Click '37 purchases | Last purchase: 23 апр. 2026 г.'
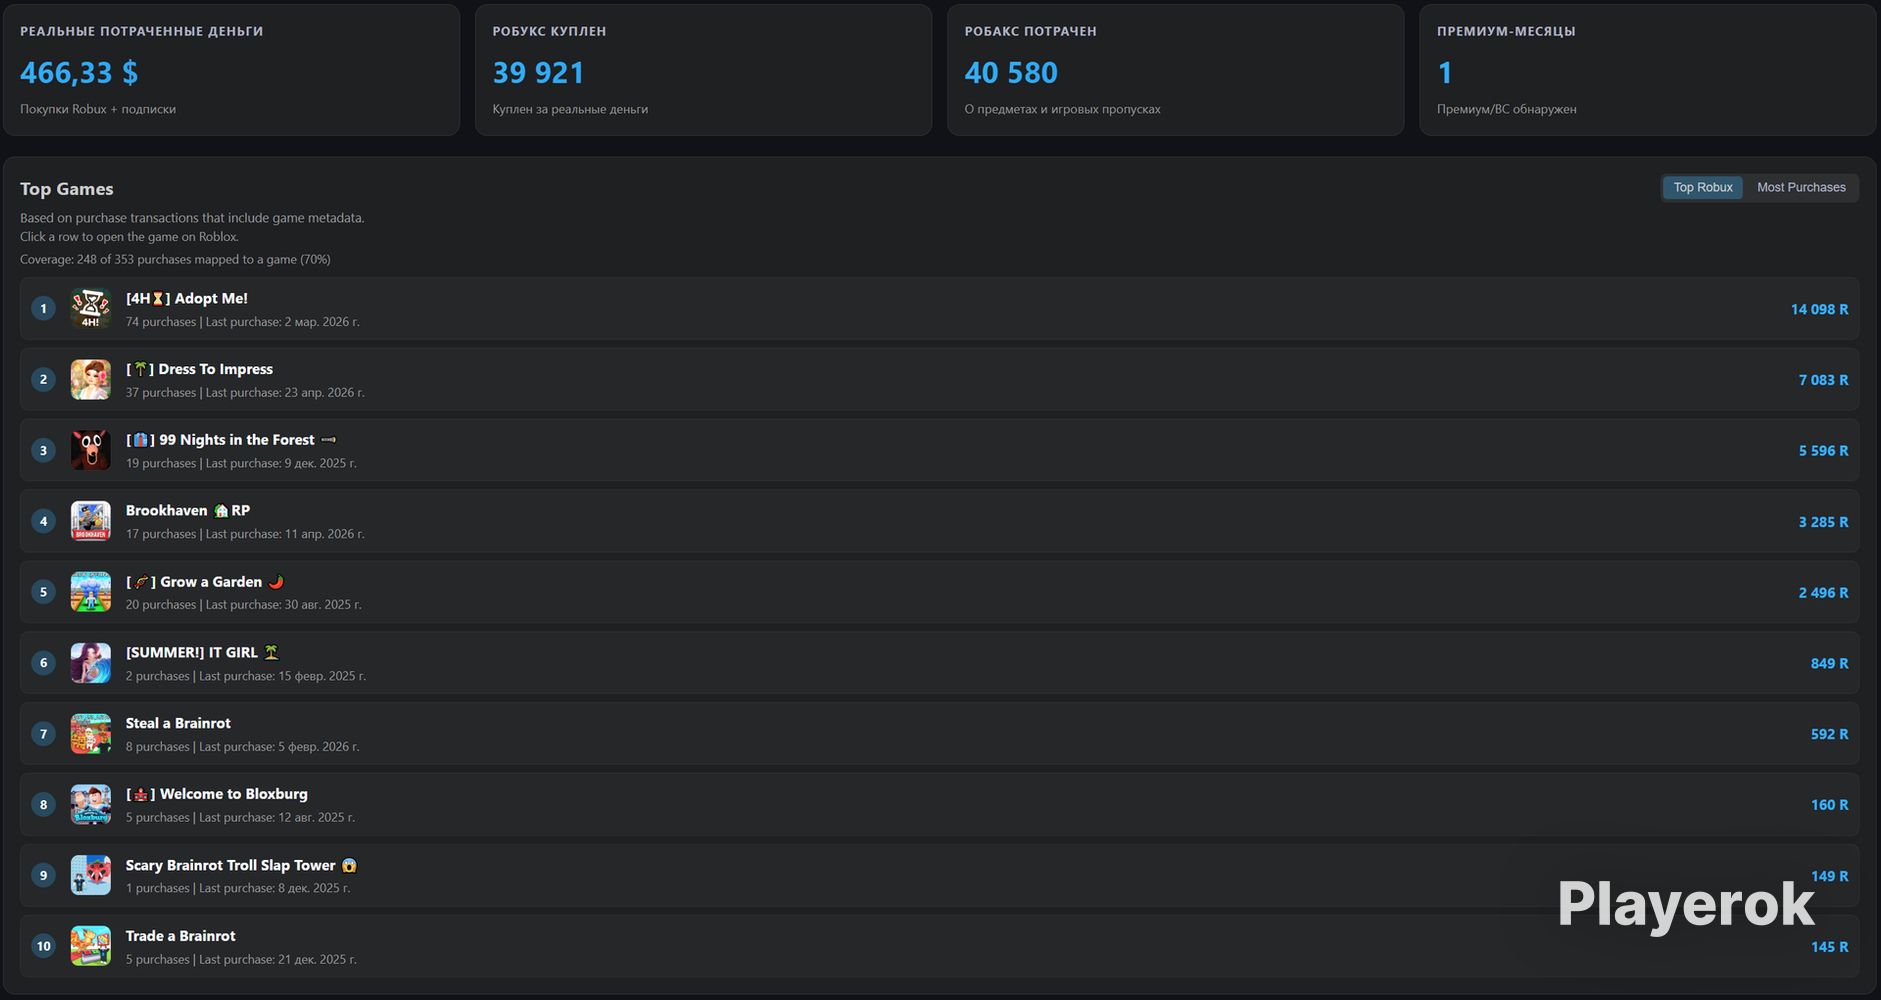 (245, 393)
